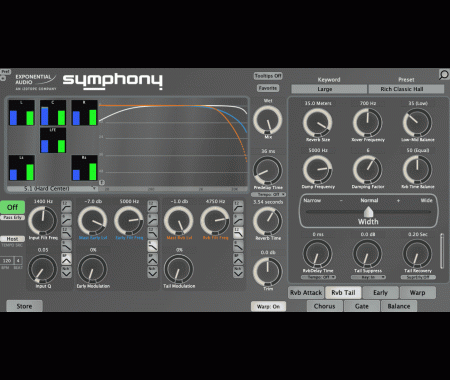Screen dimensions: 450x380
Task: Select 6 dB low-pass for Rvb filter
Action: pos(238,246)
